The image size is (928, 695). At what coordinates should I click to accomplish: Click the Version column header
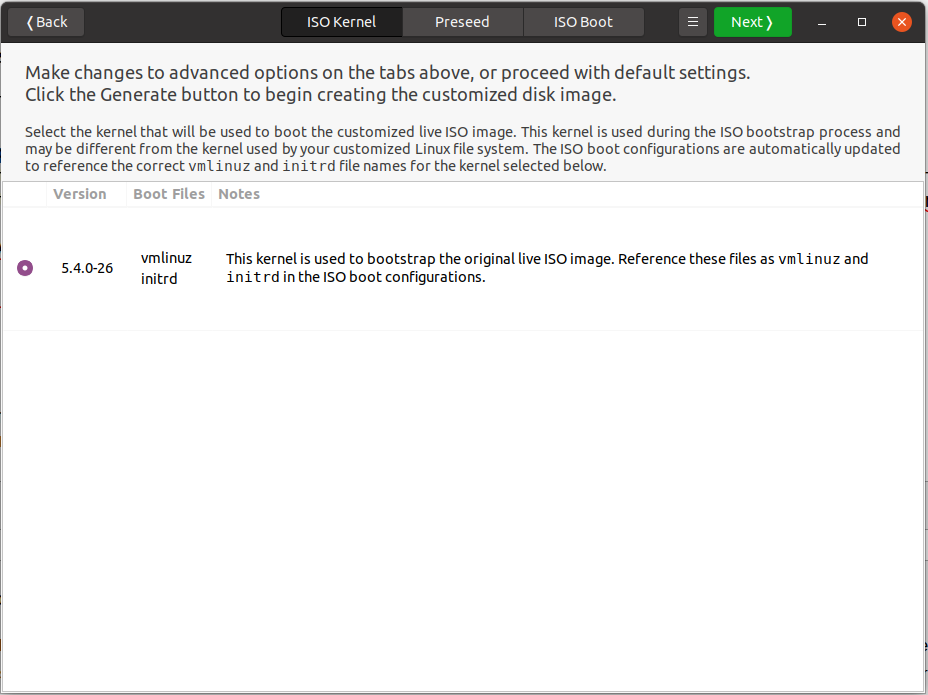(x=80, y=194)
